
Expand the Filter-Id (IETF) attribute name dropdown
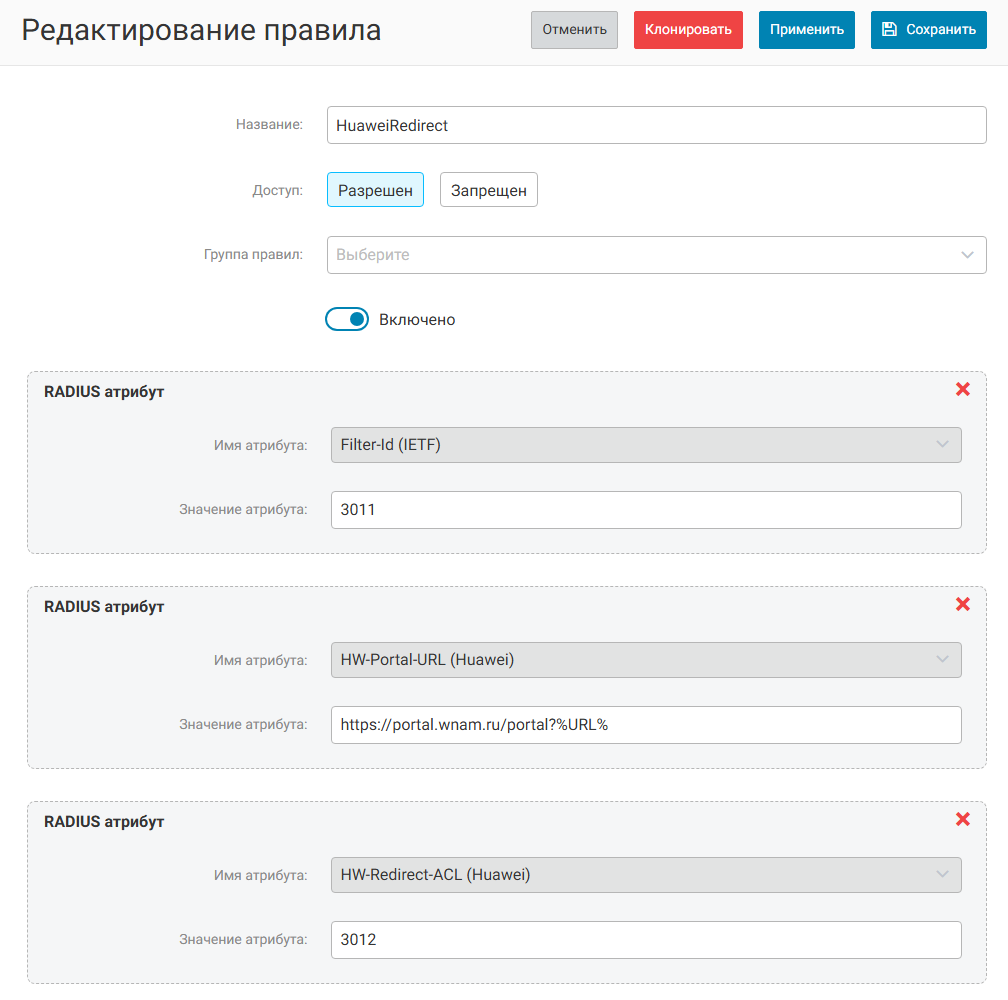pos(645,445)
